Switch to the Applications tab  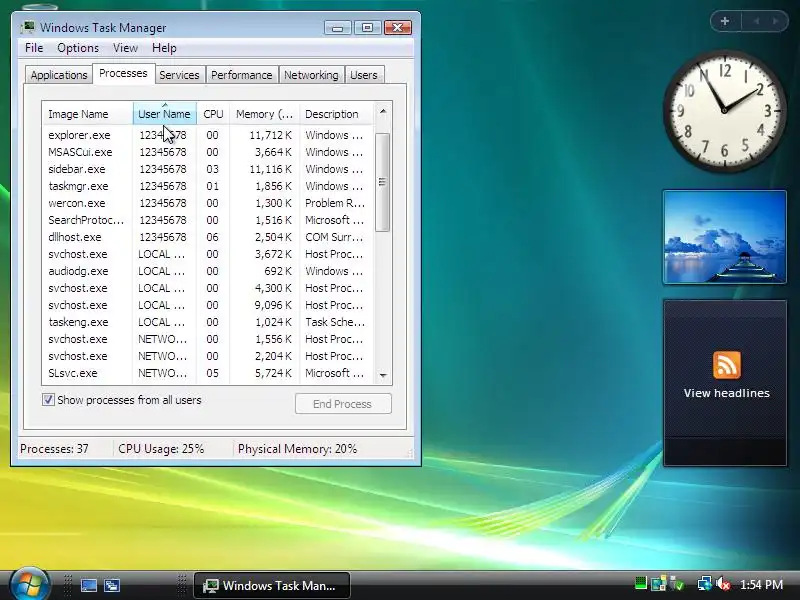(59, 75)
